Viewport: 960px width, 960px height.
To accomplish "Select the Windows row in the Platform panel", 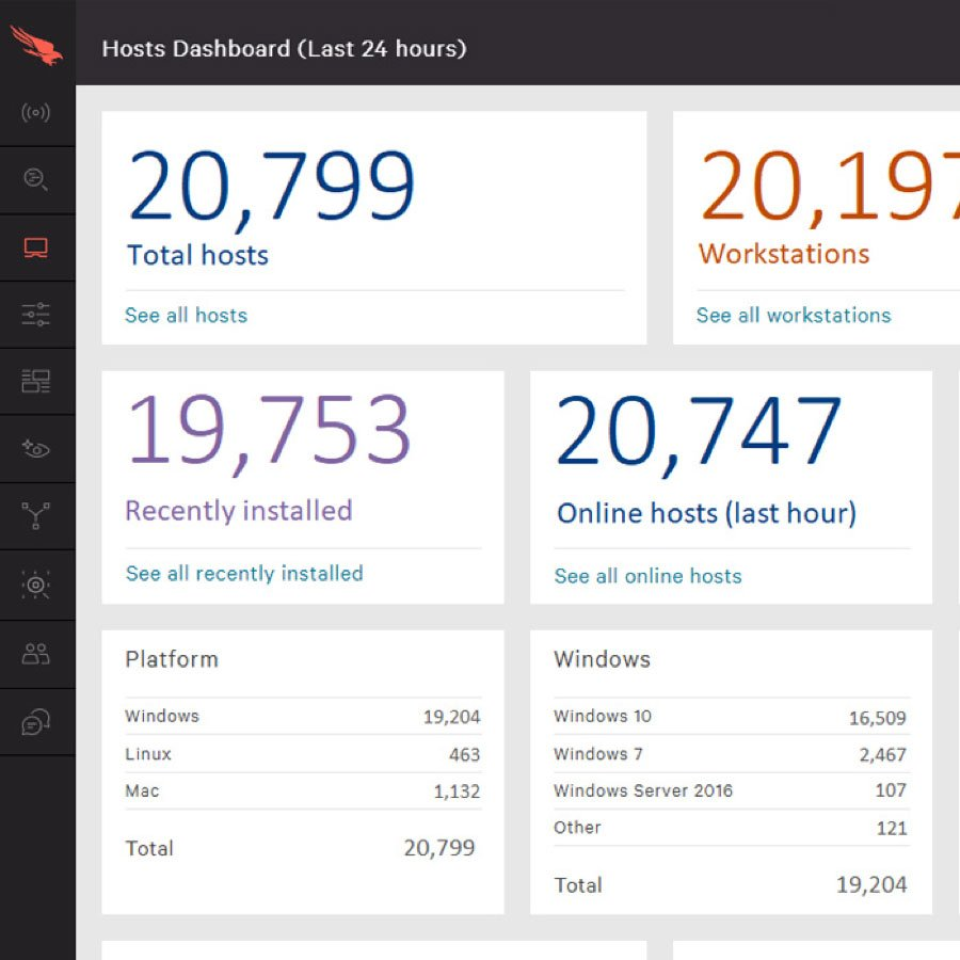I will click(300, 716).
